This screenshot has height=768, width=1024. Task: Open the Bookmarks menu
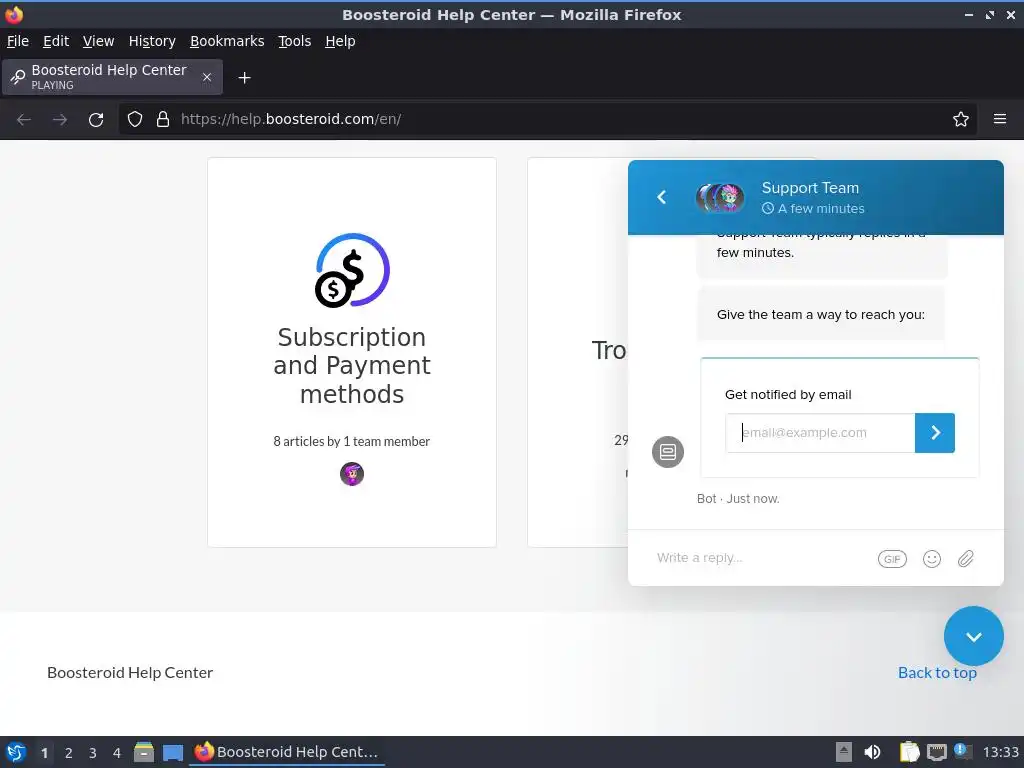(227, 41)
